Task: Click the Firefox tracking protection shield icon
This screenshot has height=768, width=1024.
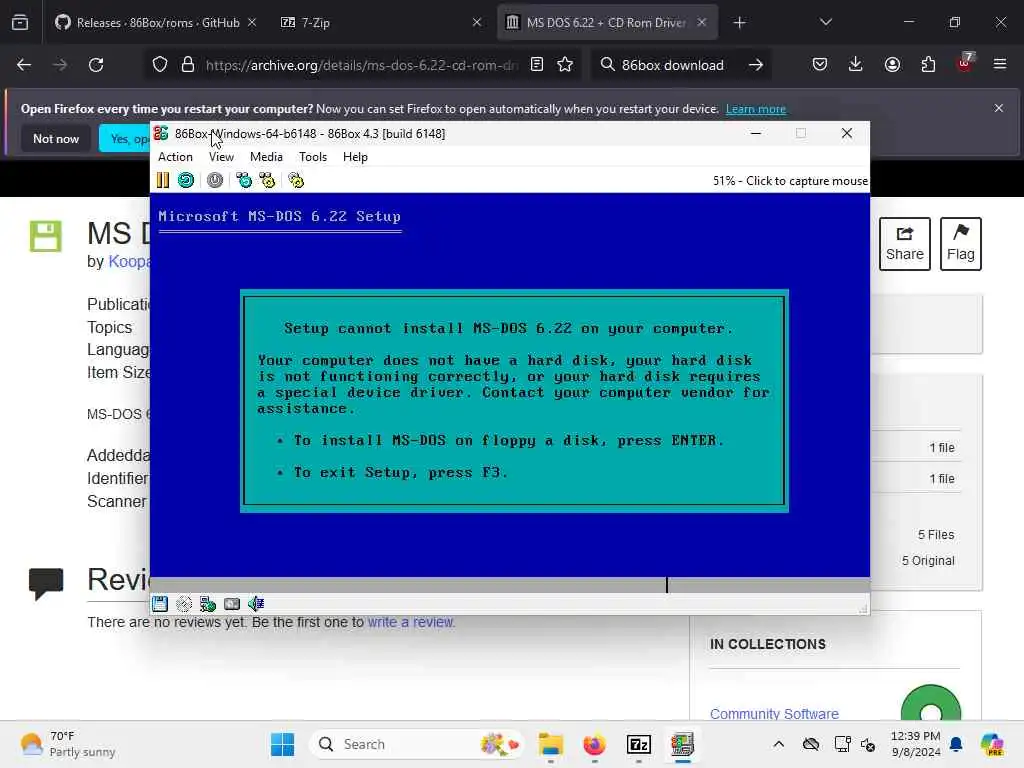Action: click(x=160, y=65)
